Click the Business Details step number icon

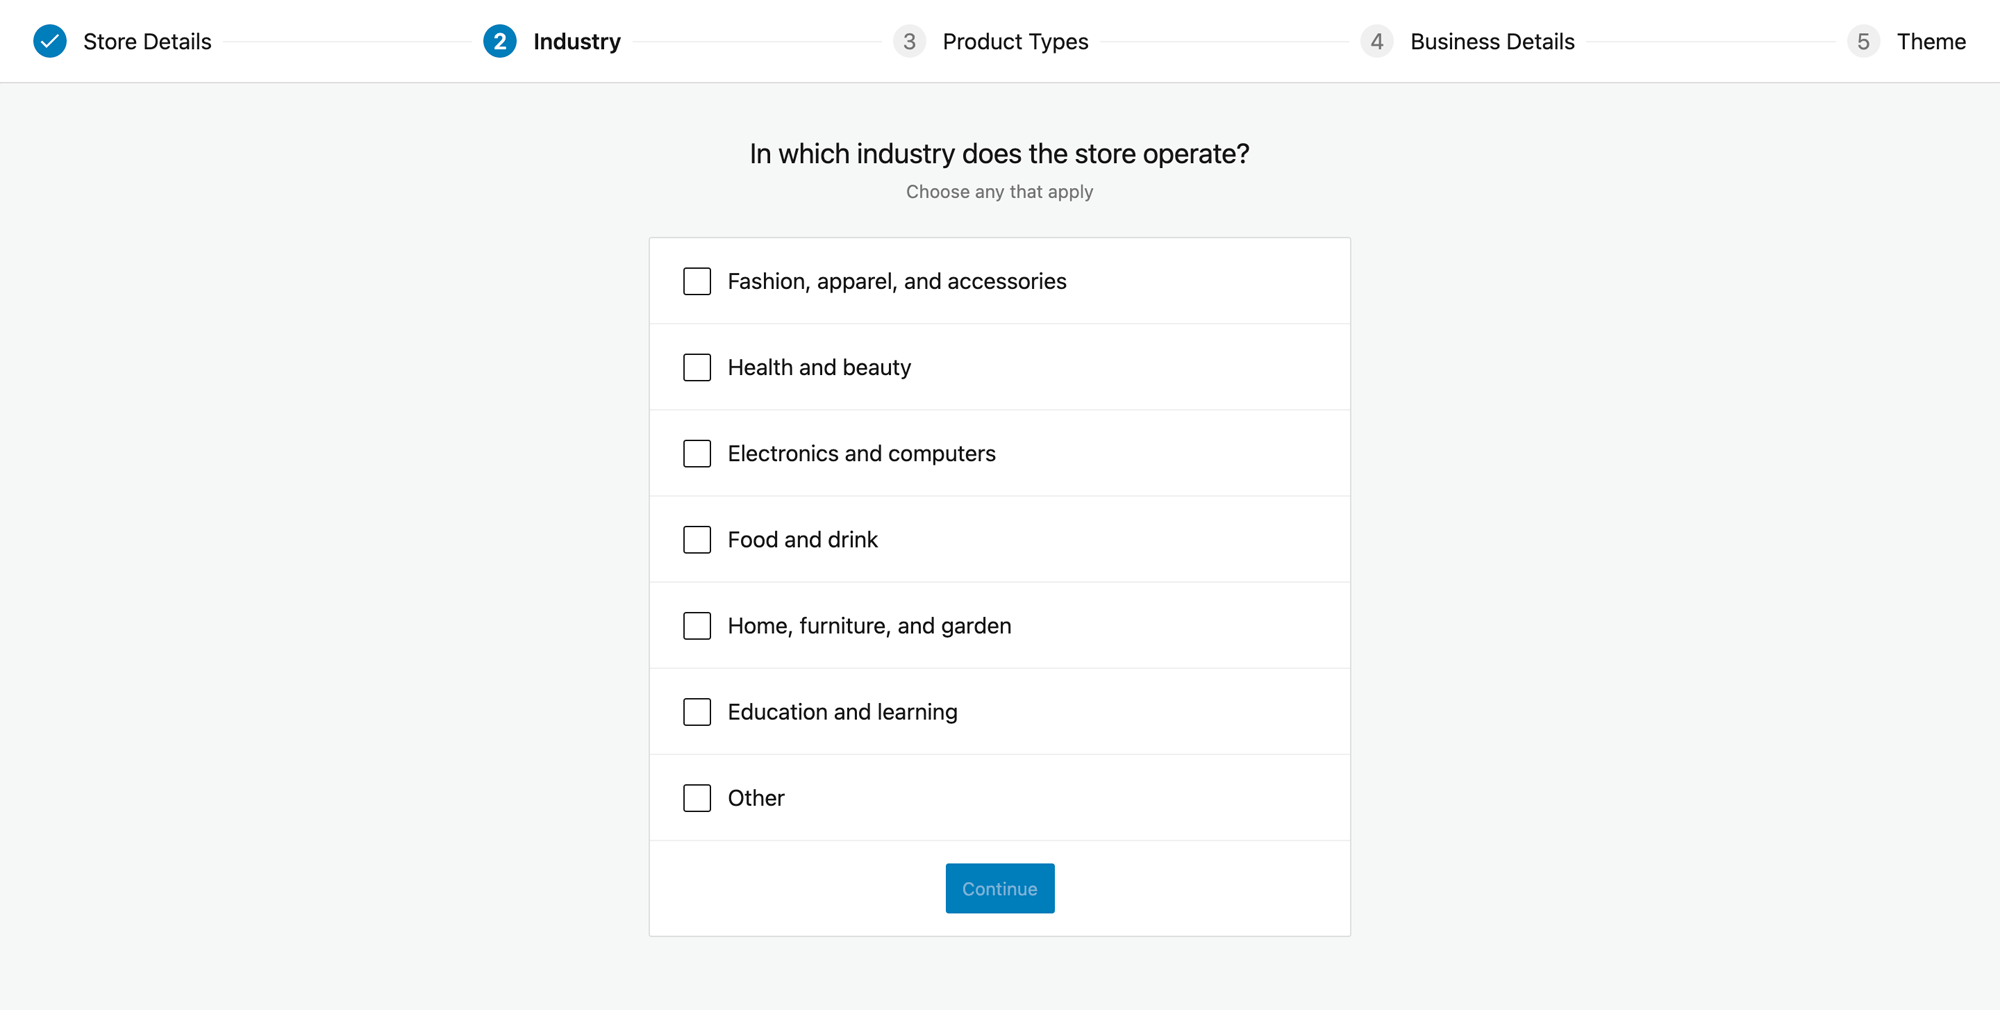point(1377,41)
